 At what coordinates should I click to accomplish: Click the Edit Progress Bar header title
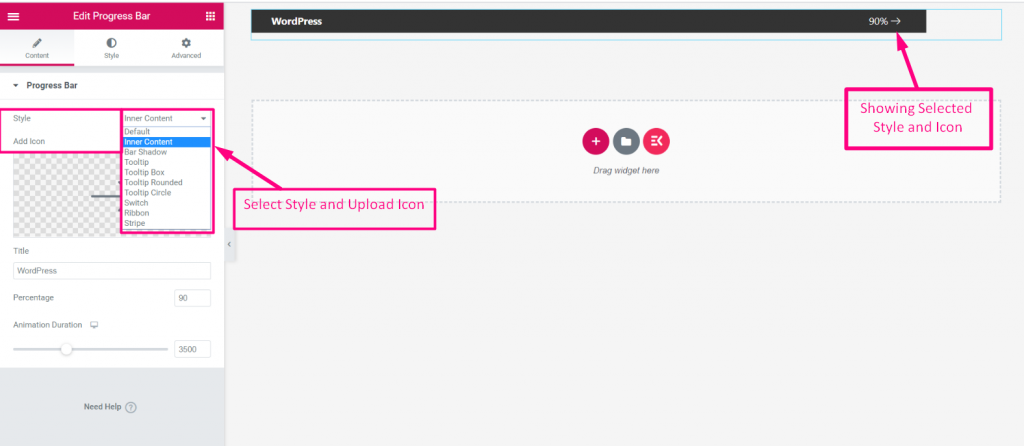[112, 16]
